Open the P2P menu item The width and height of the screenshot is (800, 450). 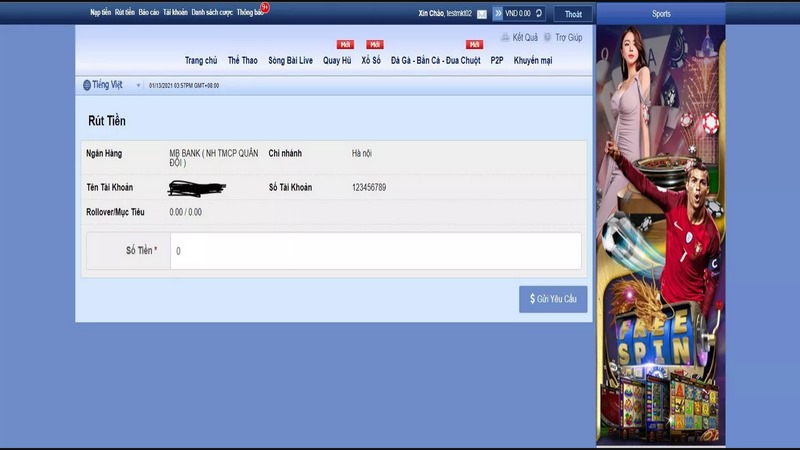point(497,61)
